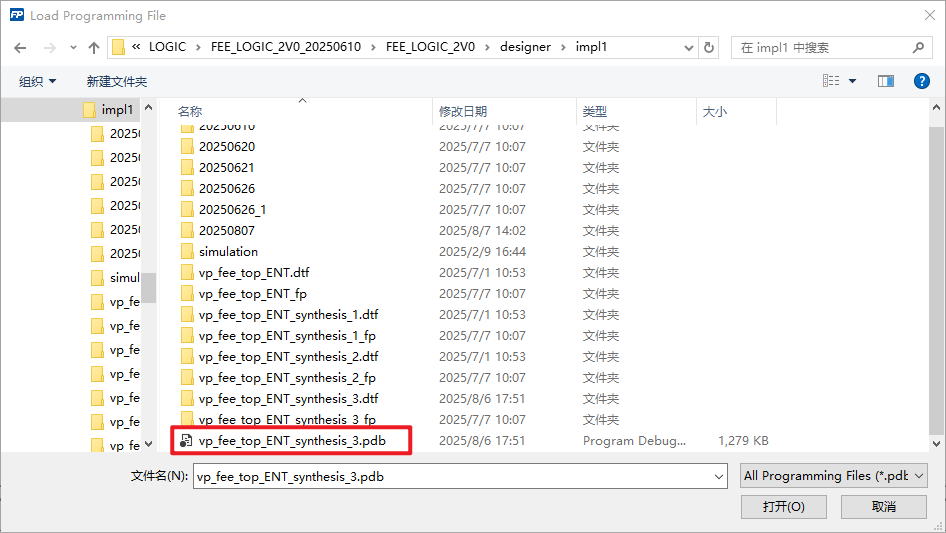
Task: Click the 打开(O) button
Action: pyautogui.click(x=783, y=506)
